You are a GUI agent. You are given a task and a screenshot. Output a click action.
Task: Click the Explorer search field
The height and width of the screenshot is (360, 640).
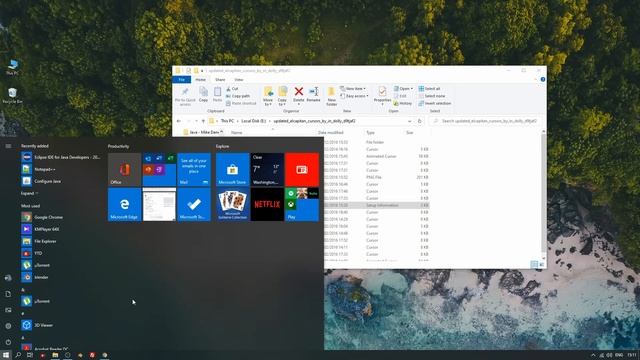[x=485, y=121]
